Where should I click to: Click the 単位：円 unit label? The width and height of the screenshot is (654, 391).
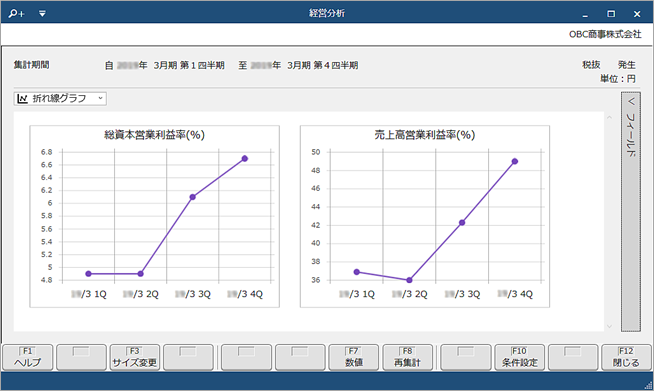pyautogui.click(x=618, y=78)
